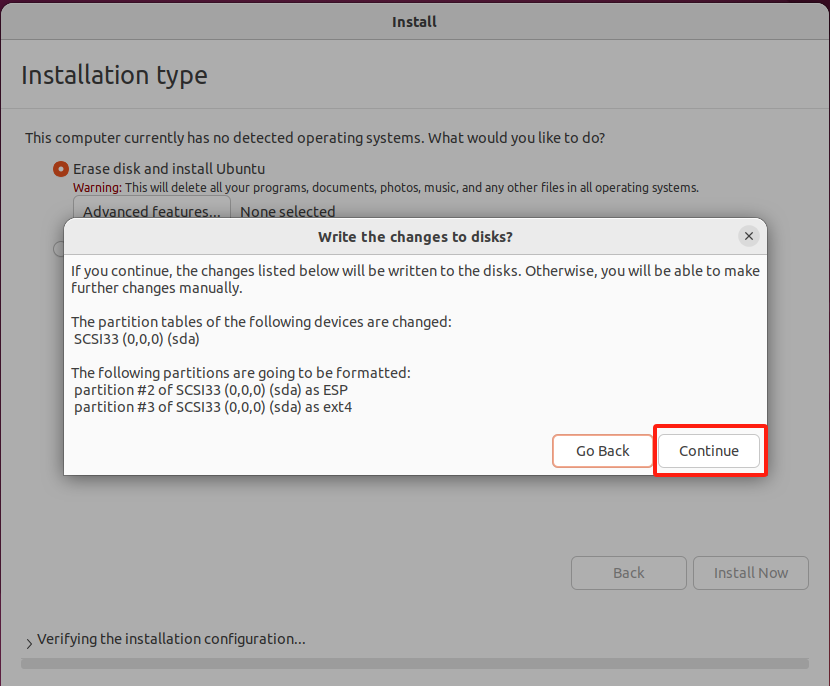Click the 'Verifying the installation configuration...' status text

[x=171, y=638]
